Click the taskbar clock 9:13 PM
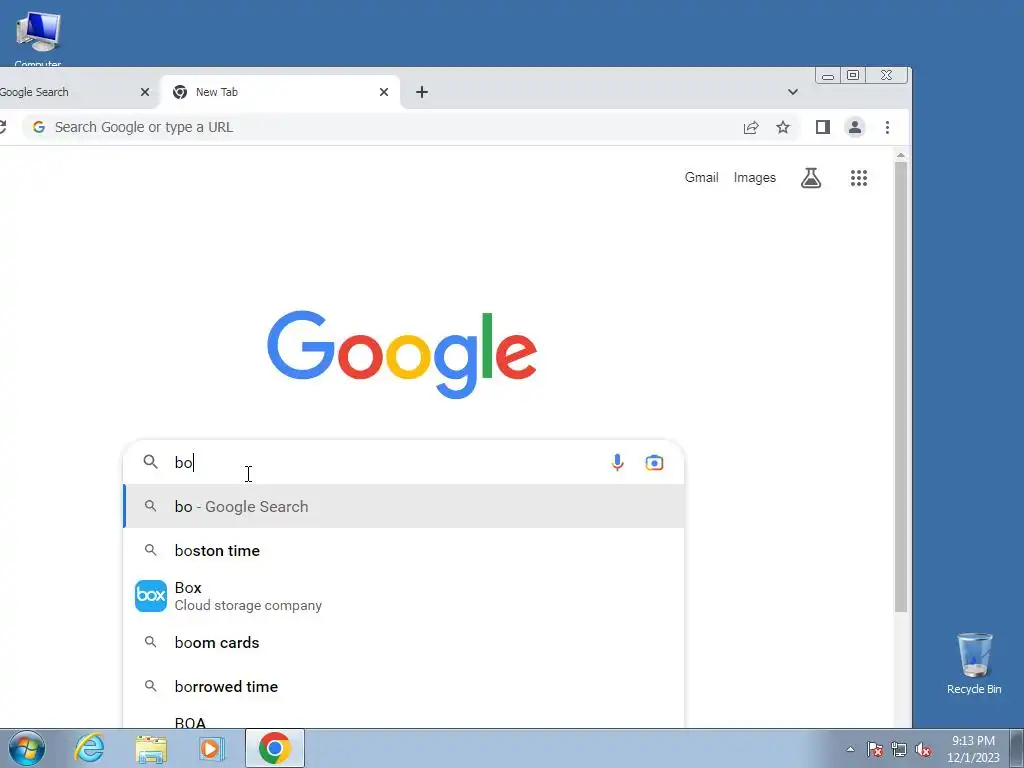 pyautogui.click(x=973, y=748)
